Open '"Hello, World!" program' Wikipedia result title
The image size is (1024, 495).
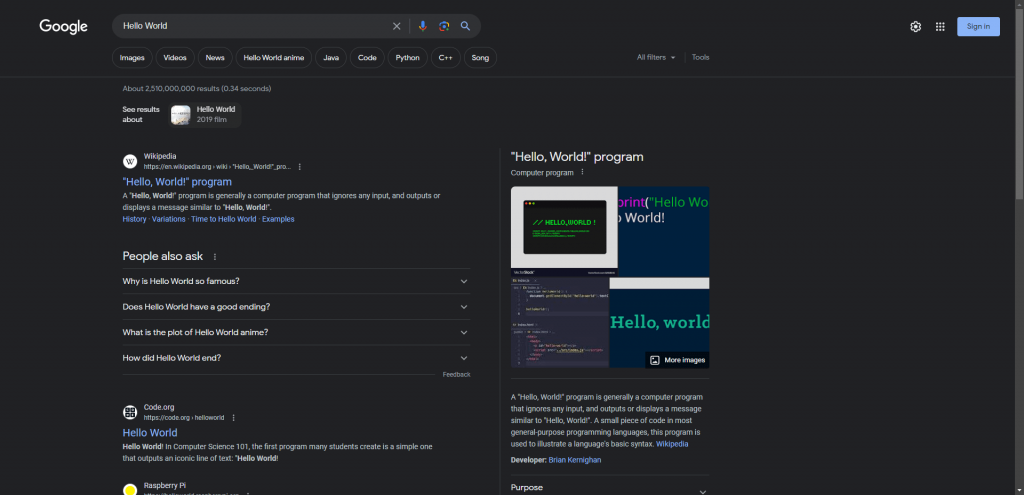point(177,182)
